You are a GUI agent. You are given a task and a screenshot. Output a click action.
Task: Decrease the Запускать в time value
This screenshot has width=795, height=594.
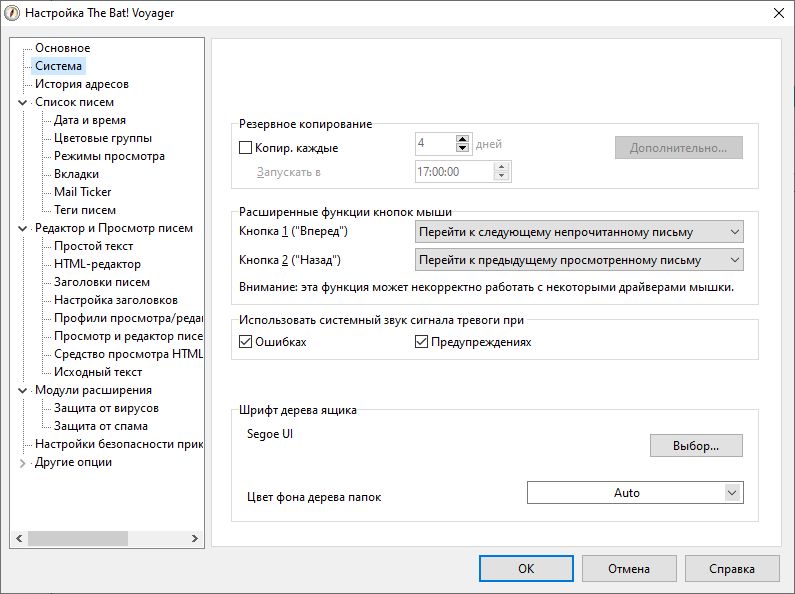pos(501,176)
